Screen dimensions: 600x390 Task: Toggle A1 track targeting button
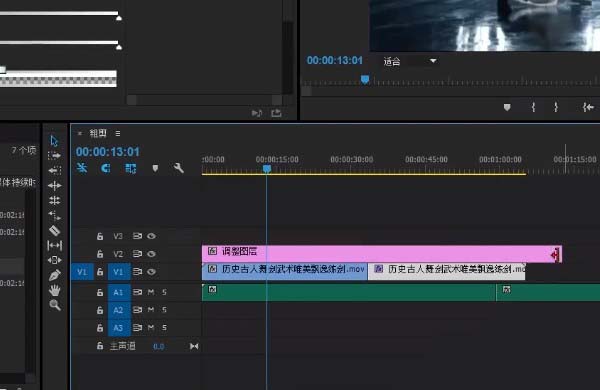tap(119, 292)
